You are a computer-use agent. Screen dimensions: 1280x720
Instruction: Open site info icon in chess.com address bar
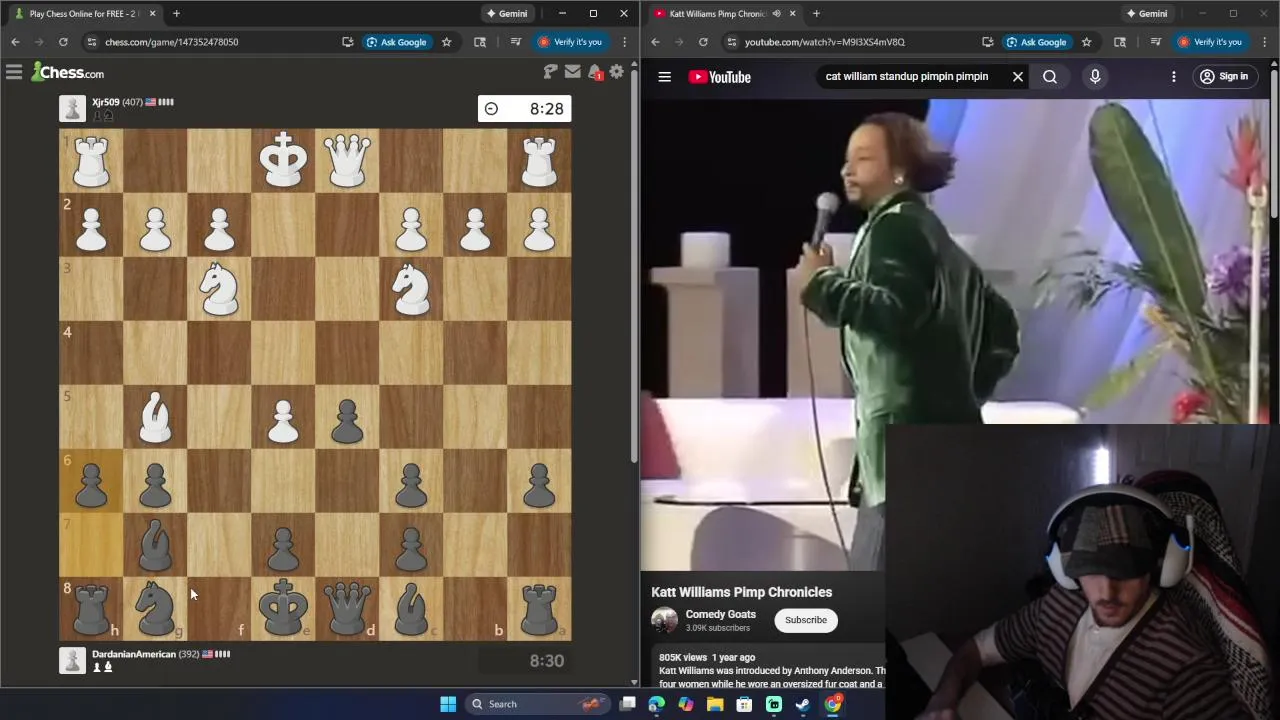click(91, 42)
